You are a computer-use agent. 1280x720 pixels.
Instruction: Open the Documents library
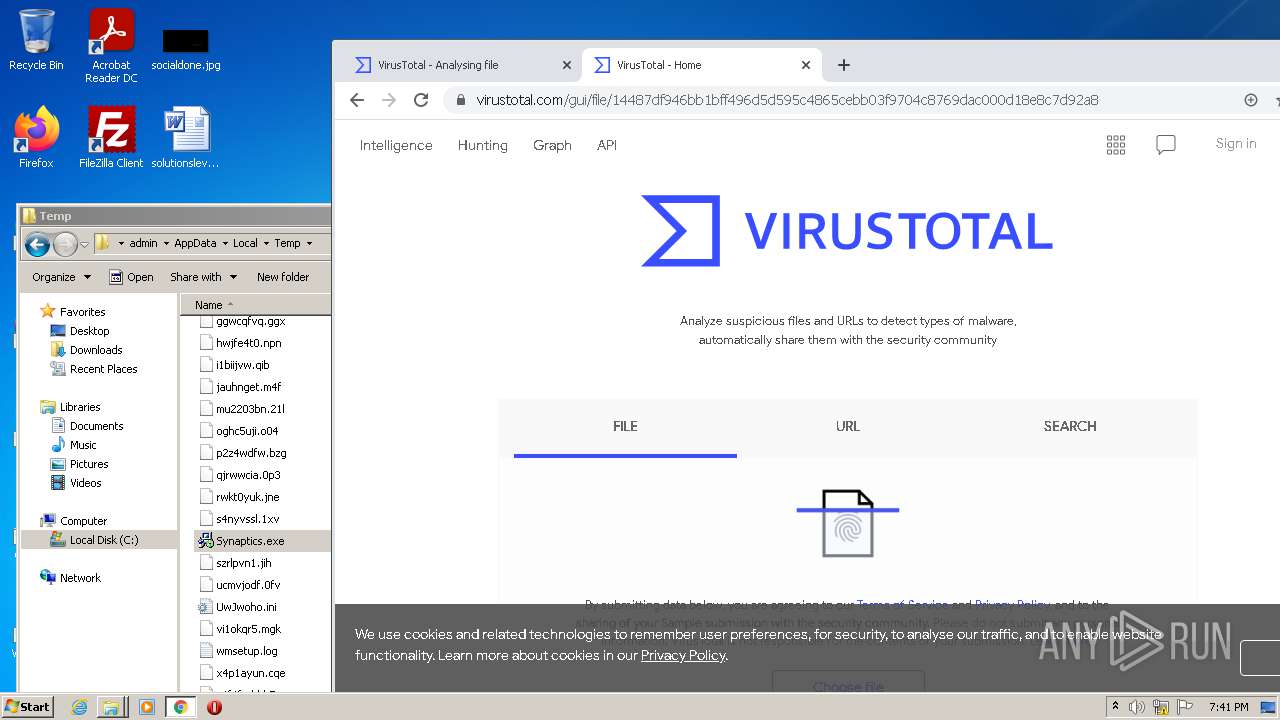[x=87, y=426]
